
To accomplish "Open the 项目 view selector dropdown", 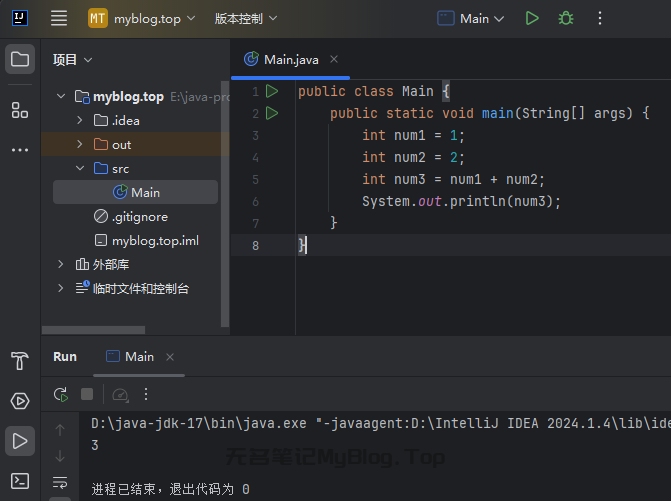I will [72, 59].
